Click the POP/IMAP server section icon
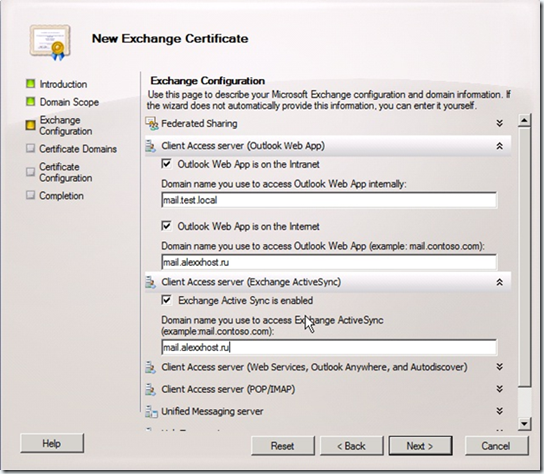544x474 pixels. [150, 389]
